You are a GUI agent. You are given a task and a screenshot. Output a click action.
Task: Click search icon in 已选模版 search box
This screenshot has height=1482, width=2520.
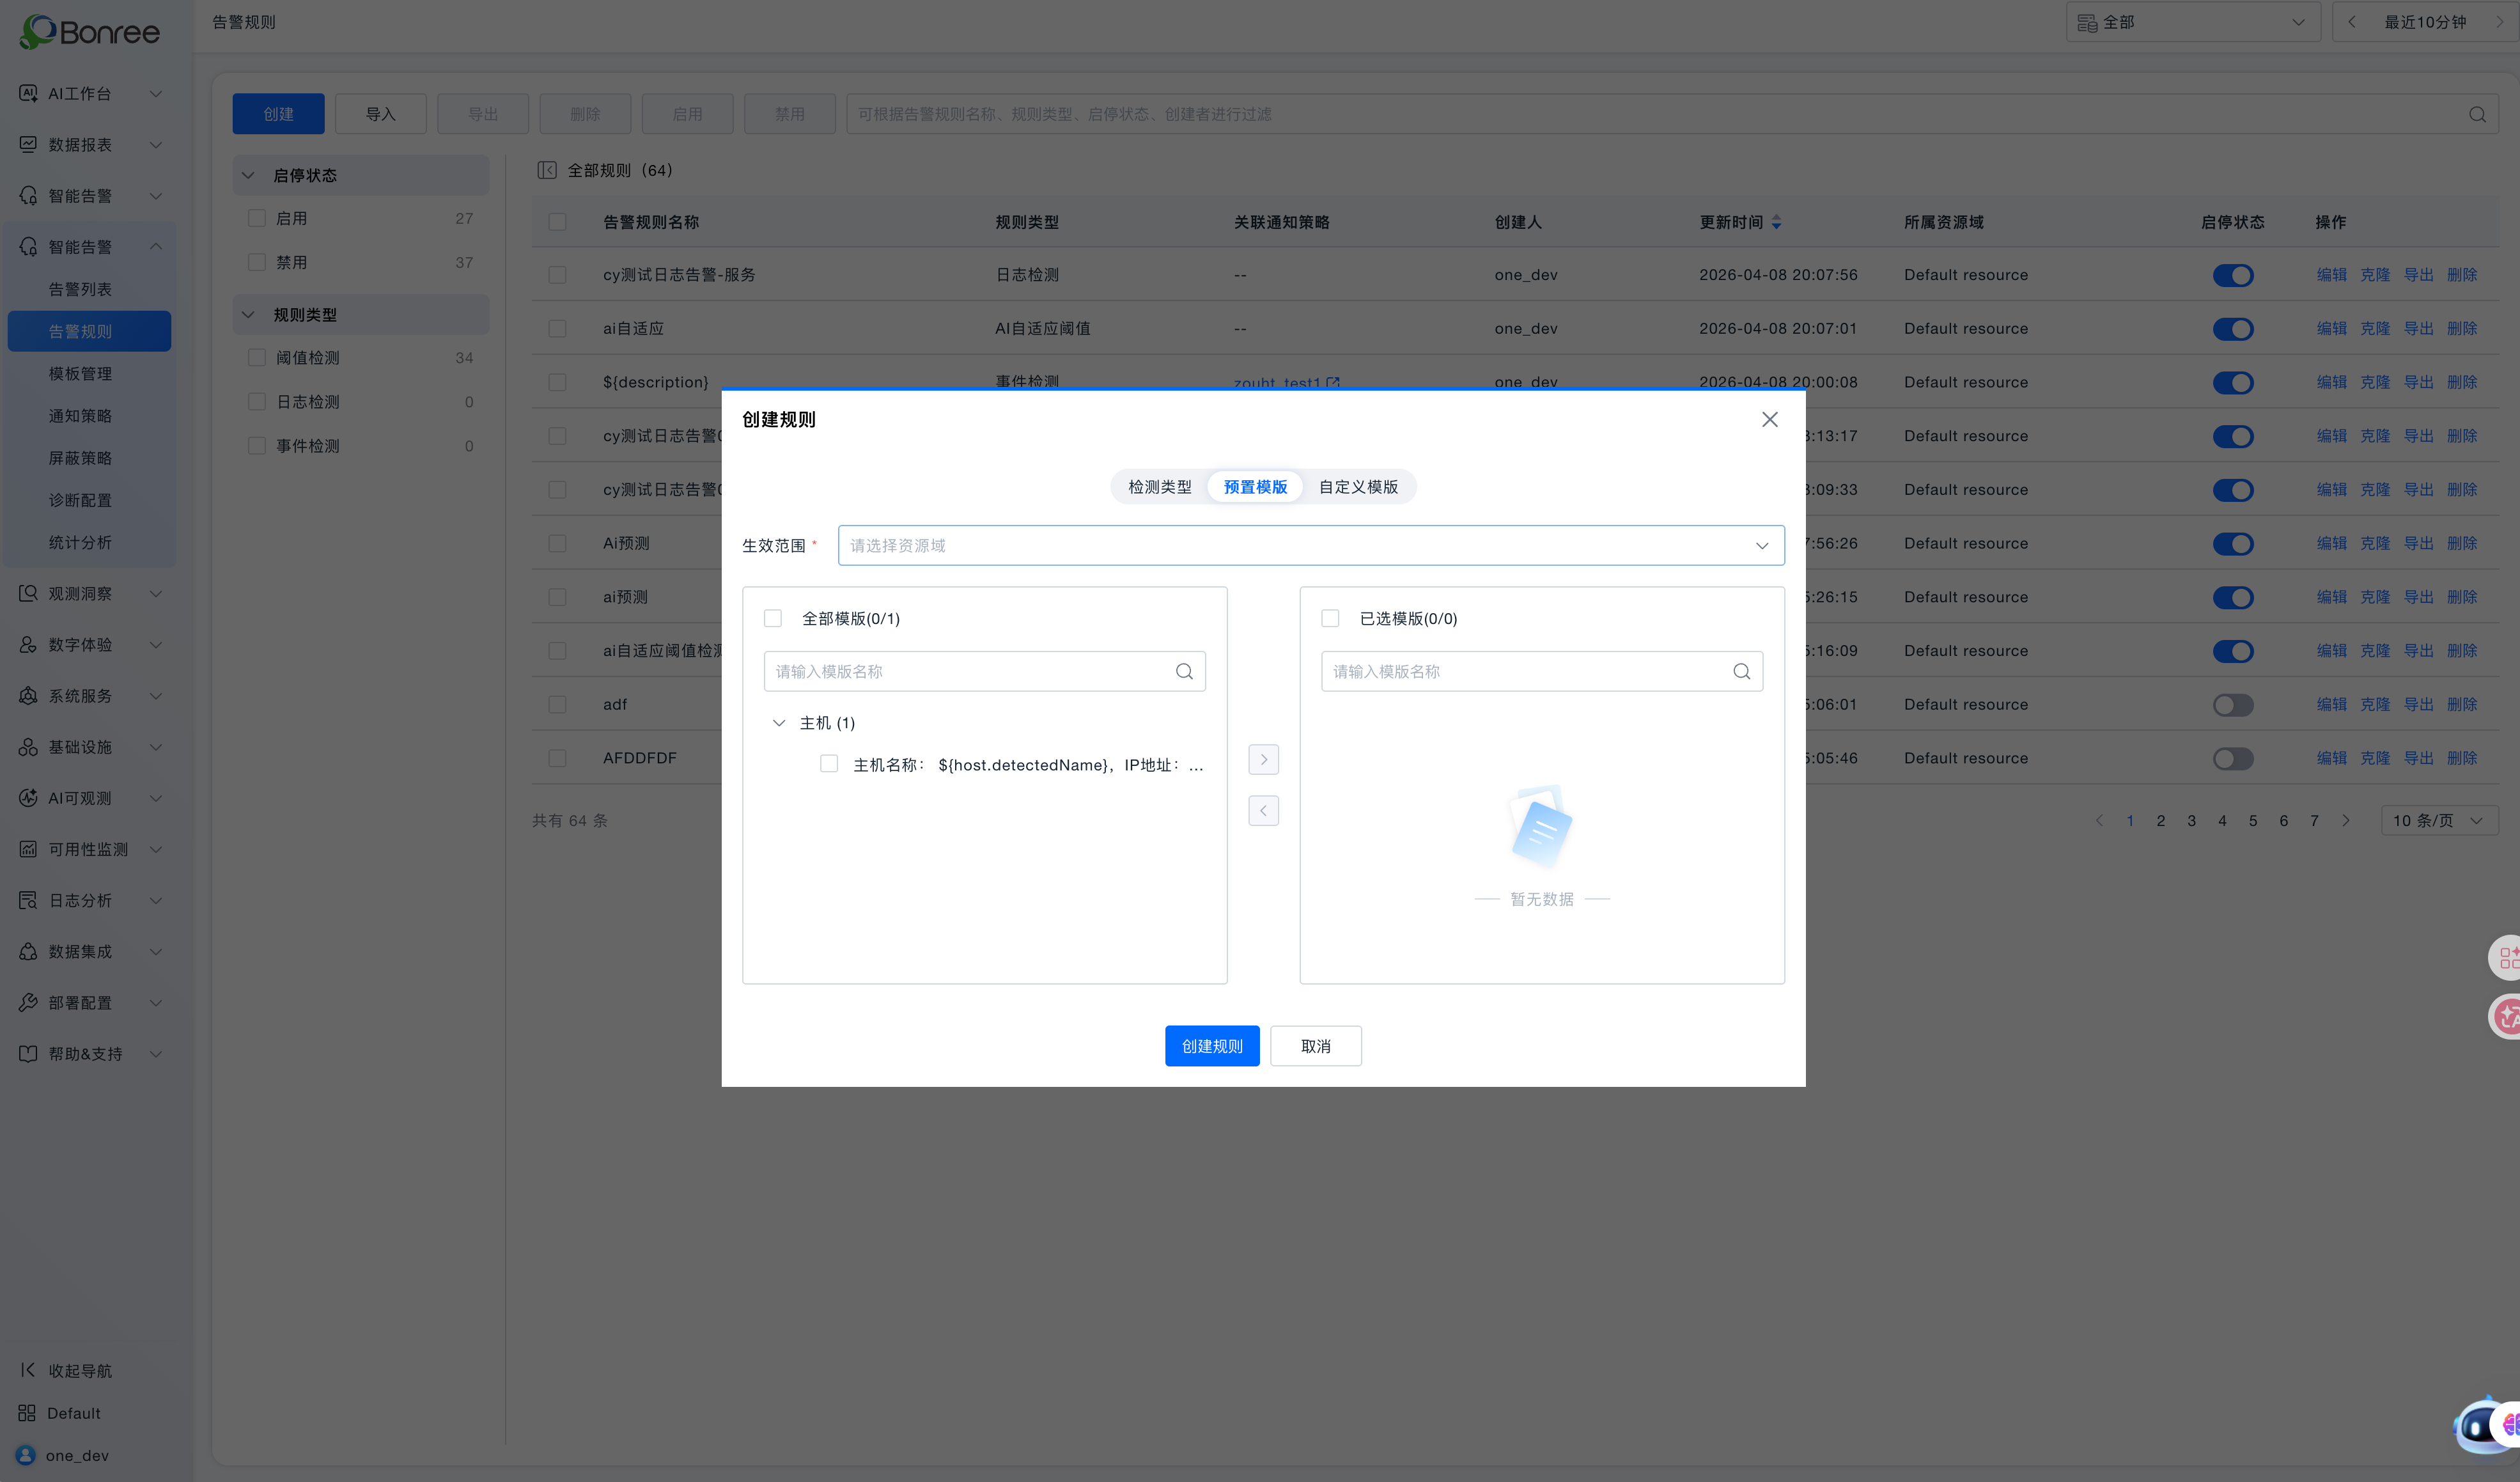tap(1741, 671)
